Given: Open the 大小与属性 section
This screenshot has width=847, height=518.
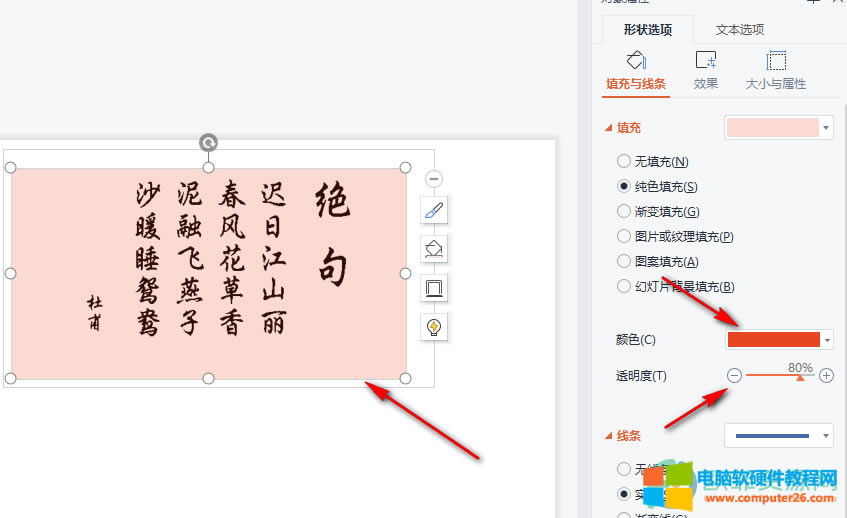Looking at the screenshot, I should pos(776,71).
